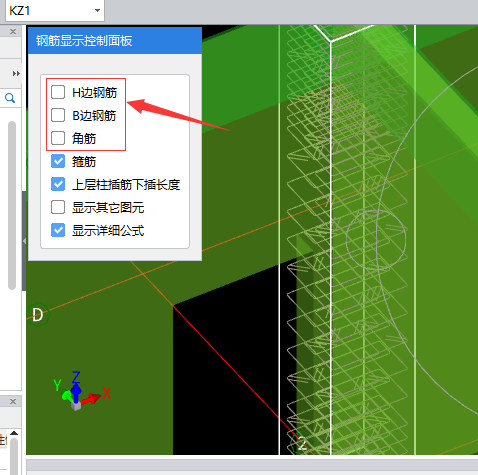478x475 pixels.
Task: Click the scroll-up arrow at bottom left
Action: tap(14, 433)
